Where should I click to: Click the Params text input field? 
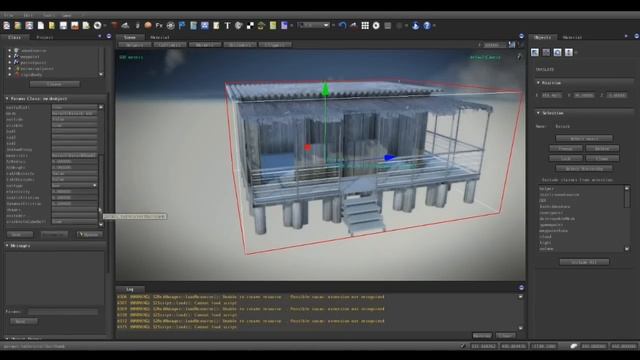pyautogui.click(x=63, y=312)
